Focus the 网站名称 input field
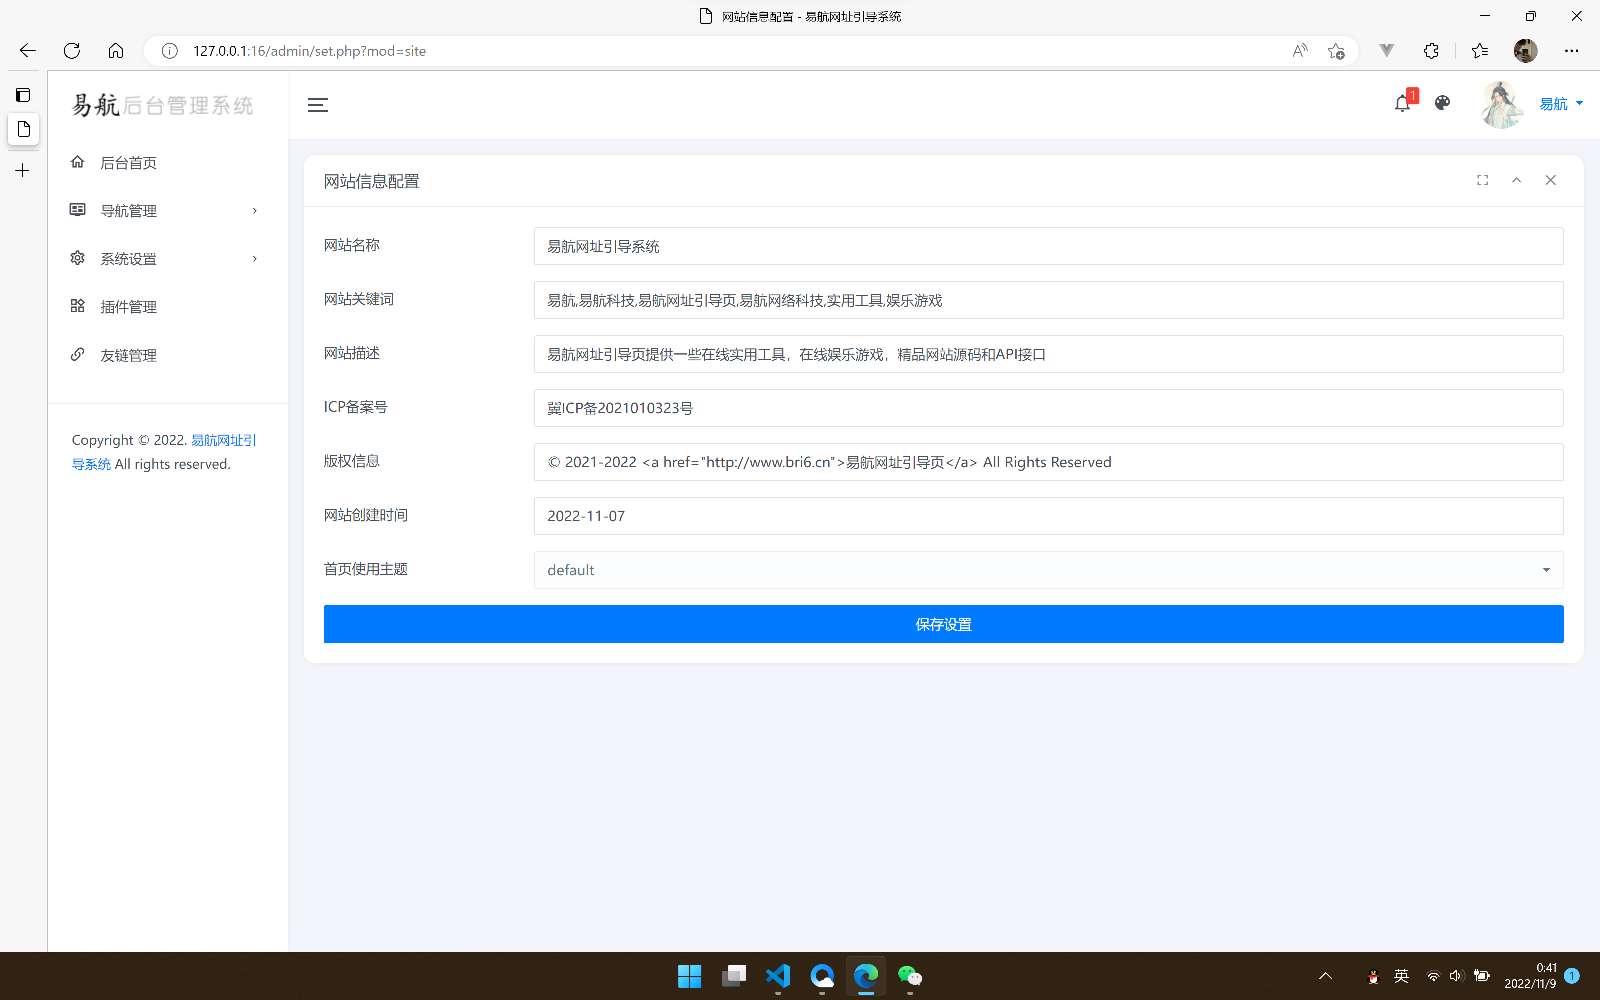This screenshot has height=1000, width=1600. coord(1048,246)
